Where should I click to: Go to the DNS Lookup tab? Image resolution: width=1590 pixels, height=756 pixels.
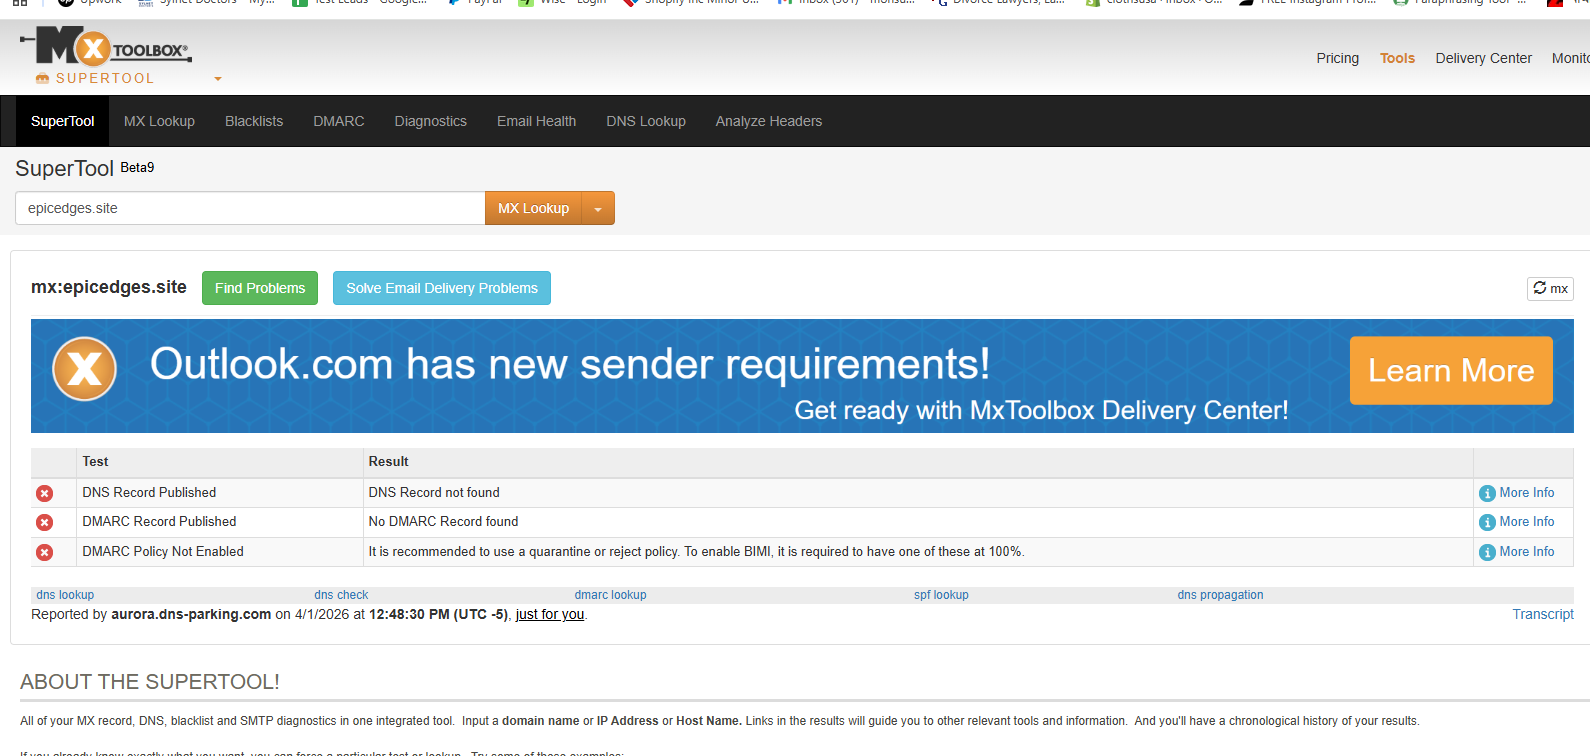click(646, 121)
